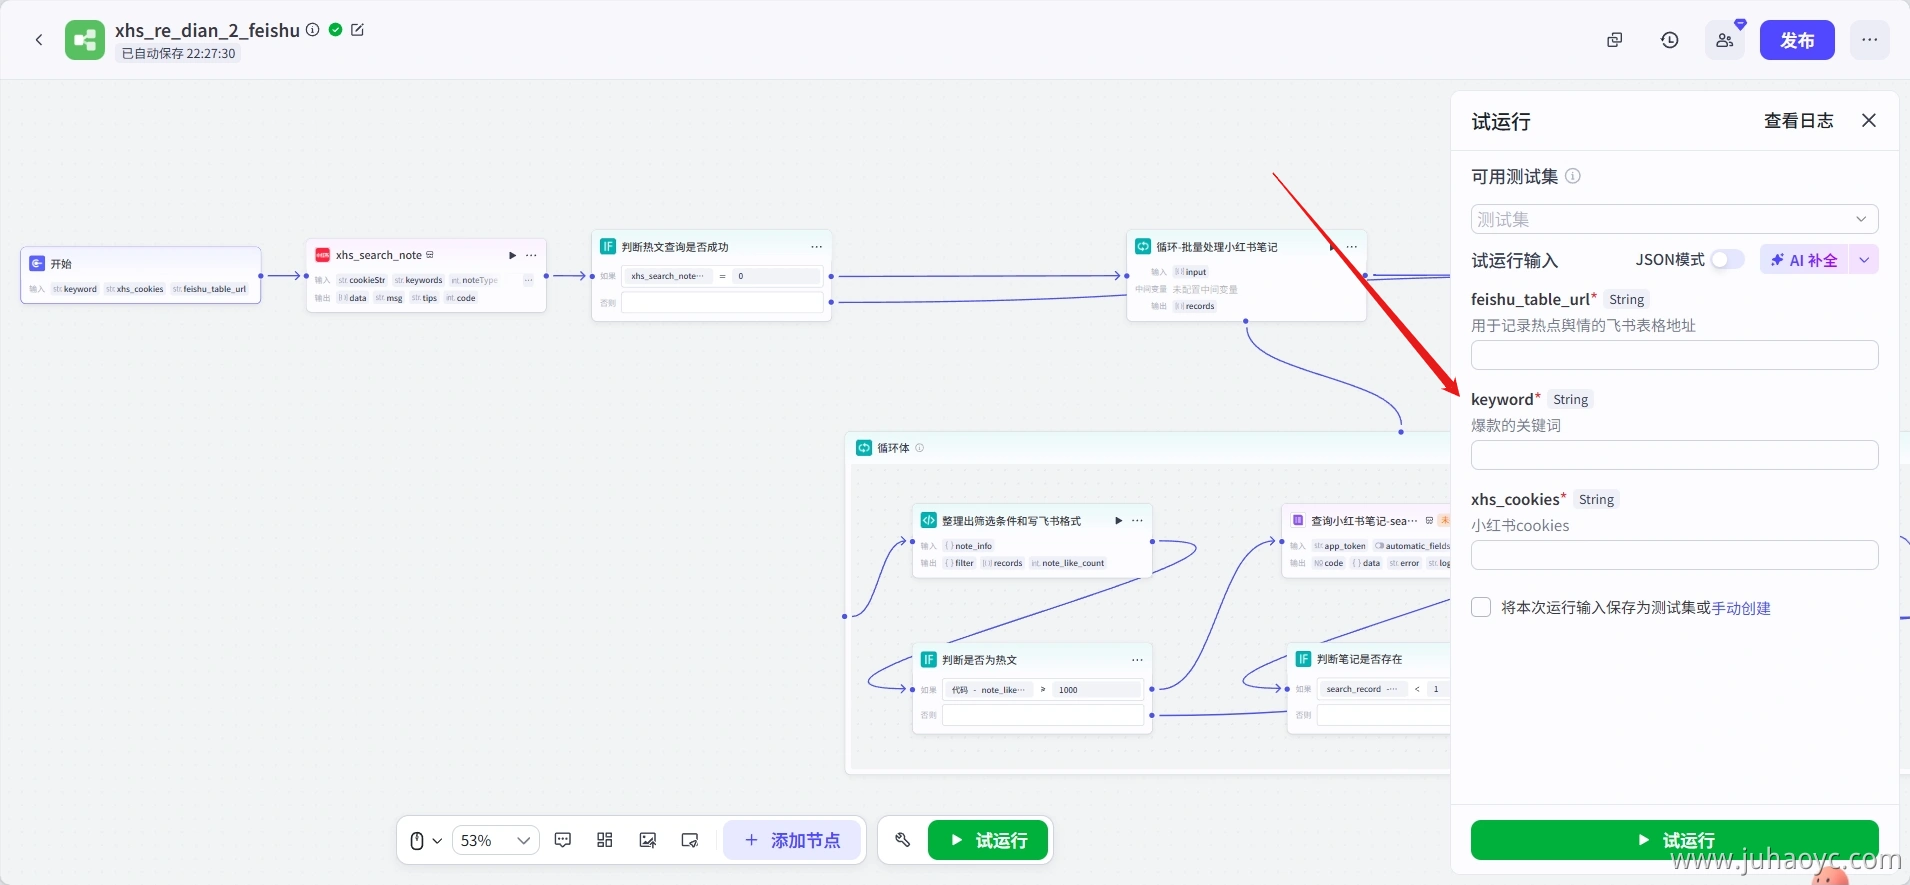Click the image export icon in the bottom toolbar
Image resolution: width=1910 pixels, height=885 pixels.
click(x=648, y=840)
